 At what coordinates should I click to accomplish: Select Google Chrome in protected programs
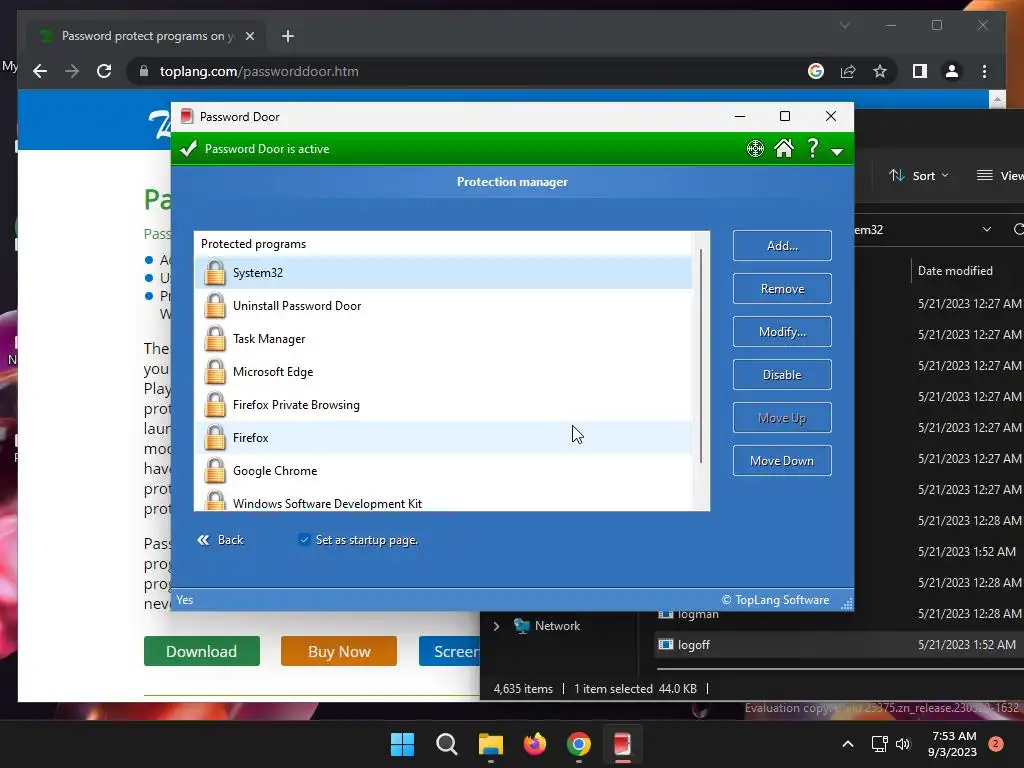click(x=443, y=471)
